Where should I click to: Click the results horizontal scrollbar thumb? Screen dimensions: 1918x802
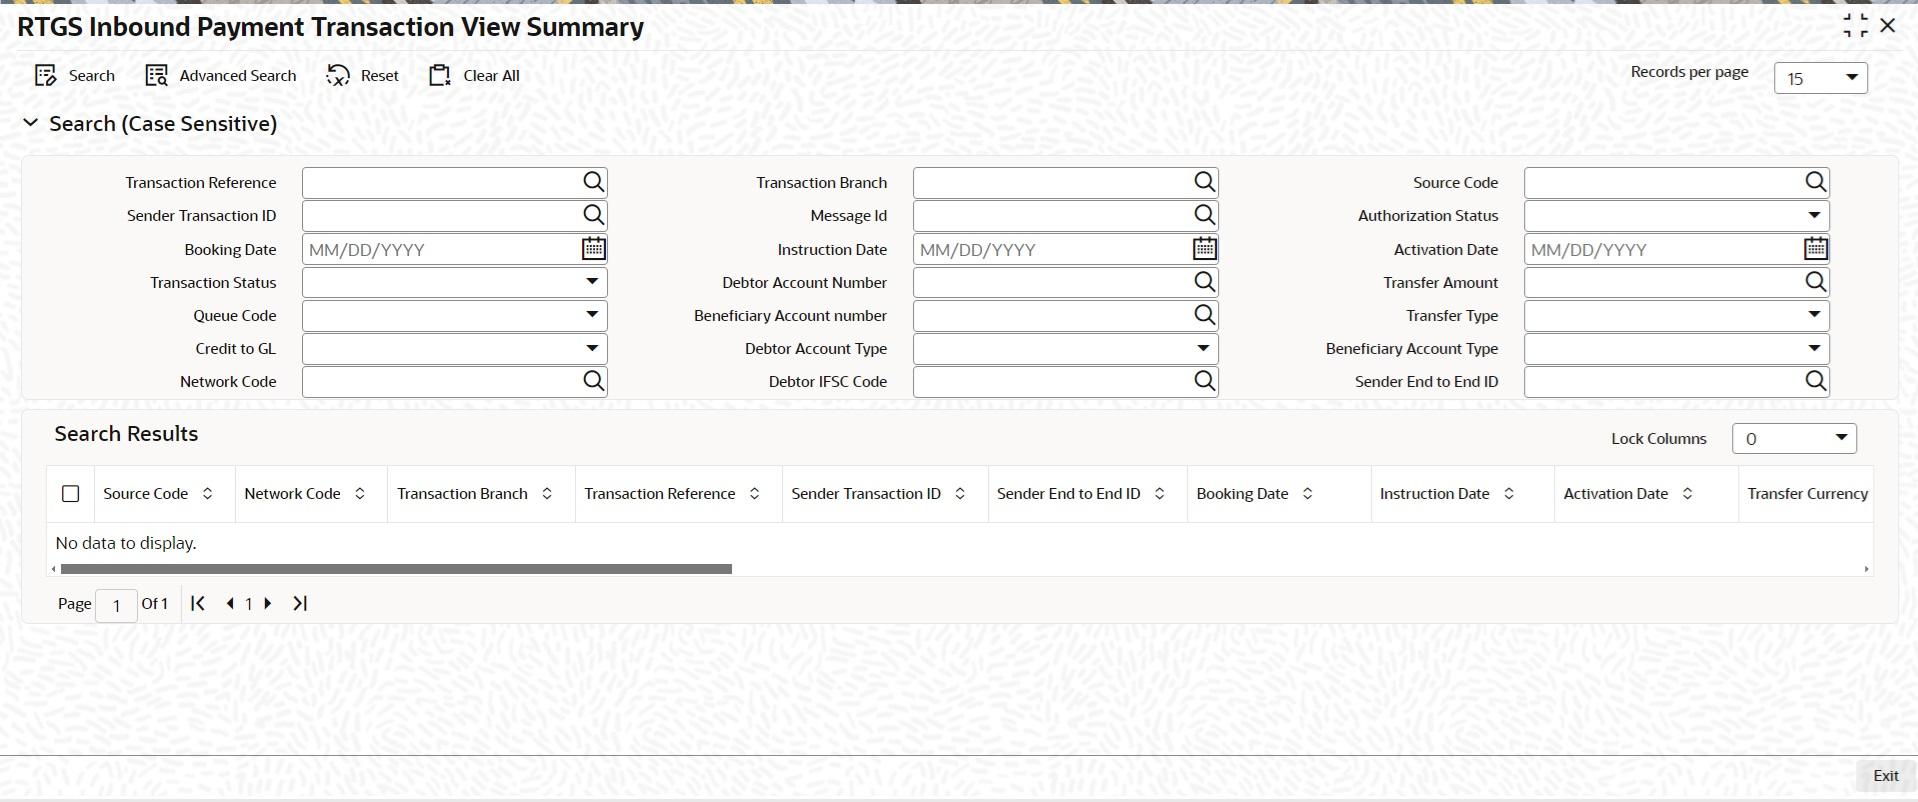click(396, 569)
